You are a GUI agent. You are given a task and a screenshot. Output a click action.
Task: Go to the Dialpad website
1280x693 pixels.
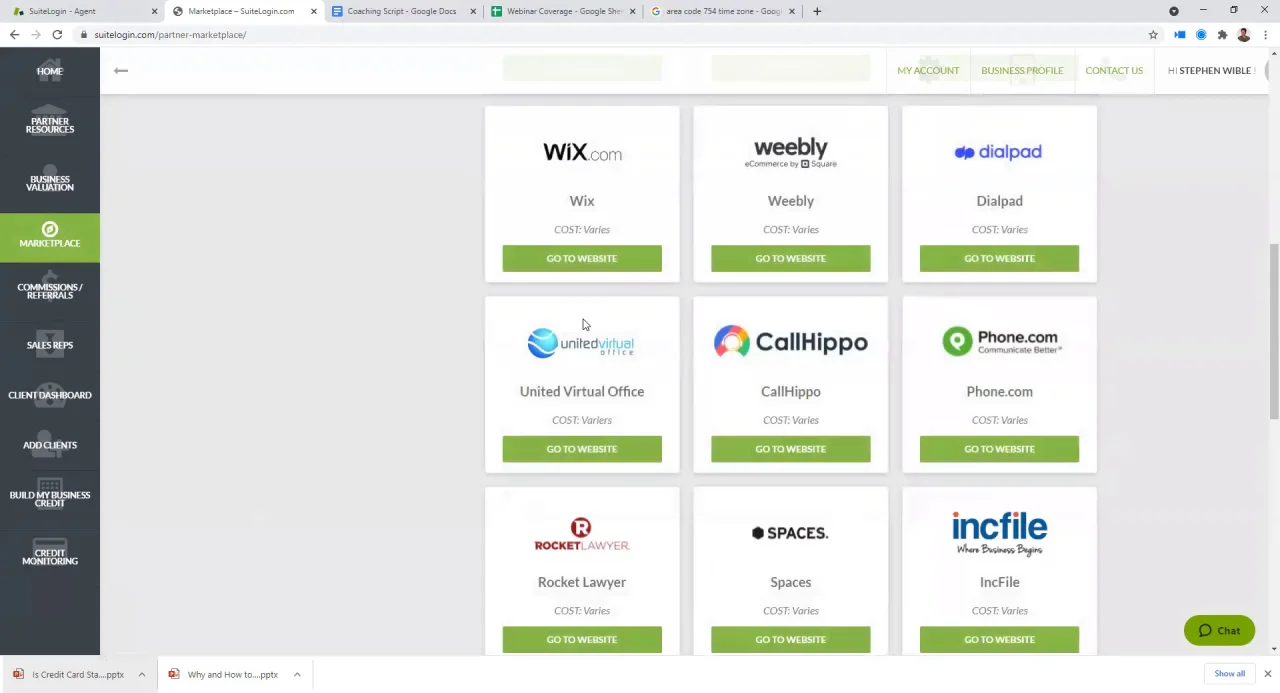click(x=999, y=258)
